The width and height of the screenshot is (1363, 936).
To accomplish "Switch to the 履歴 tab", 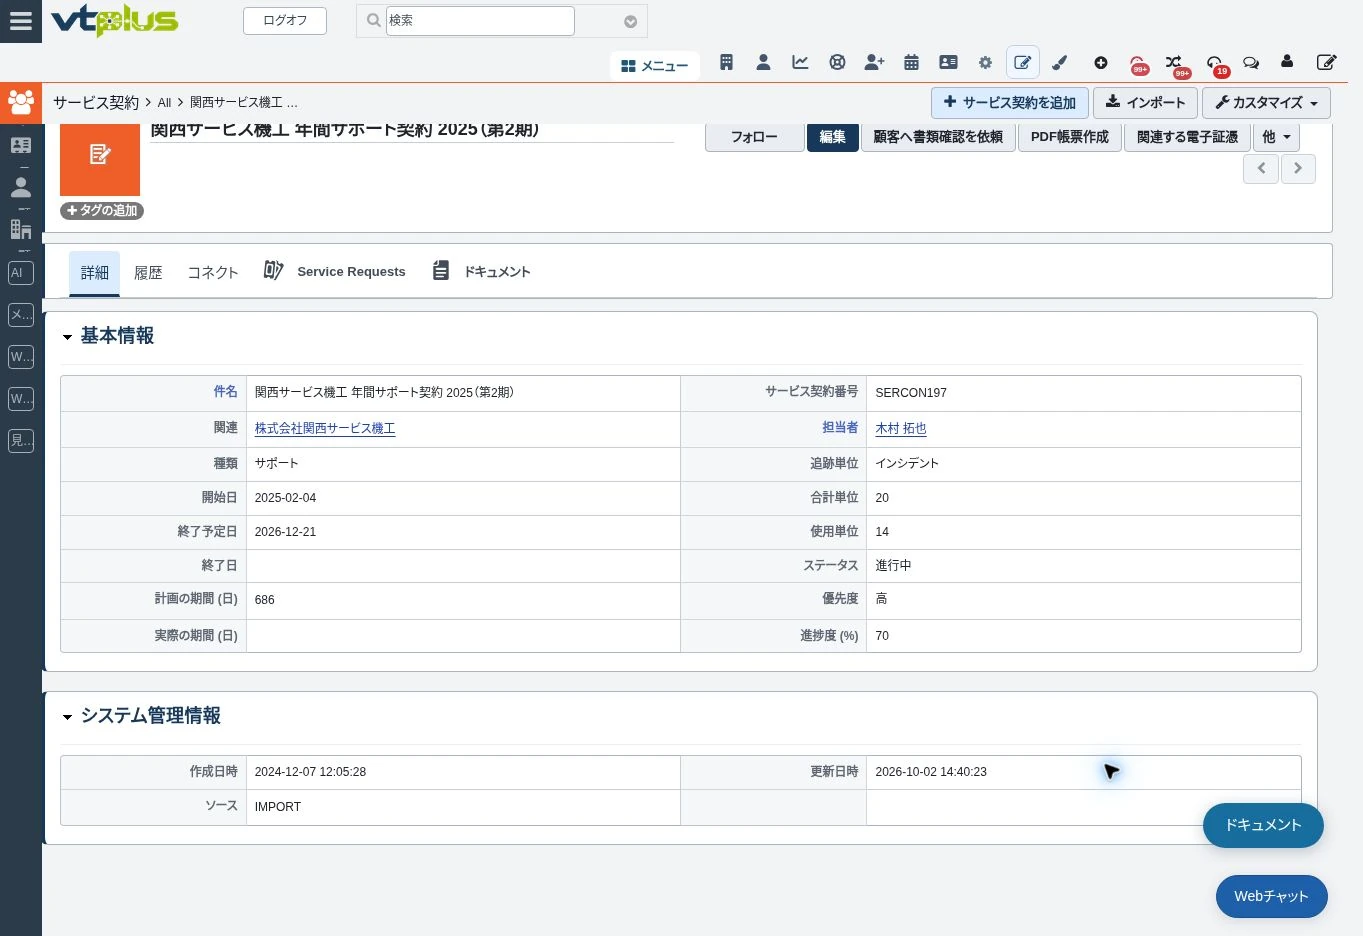I will point(148,273).
